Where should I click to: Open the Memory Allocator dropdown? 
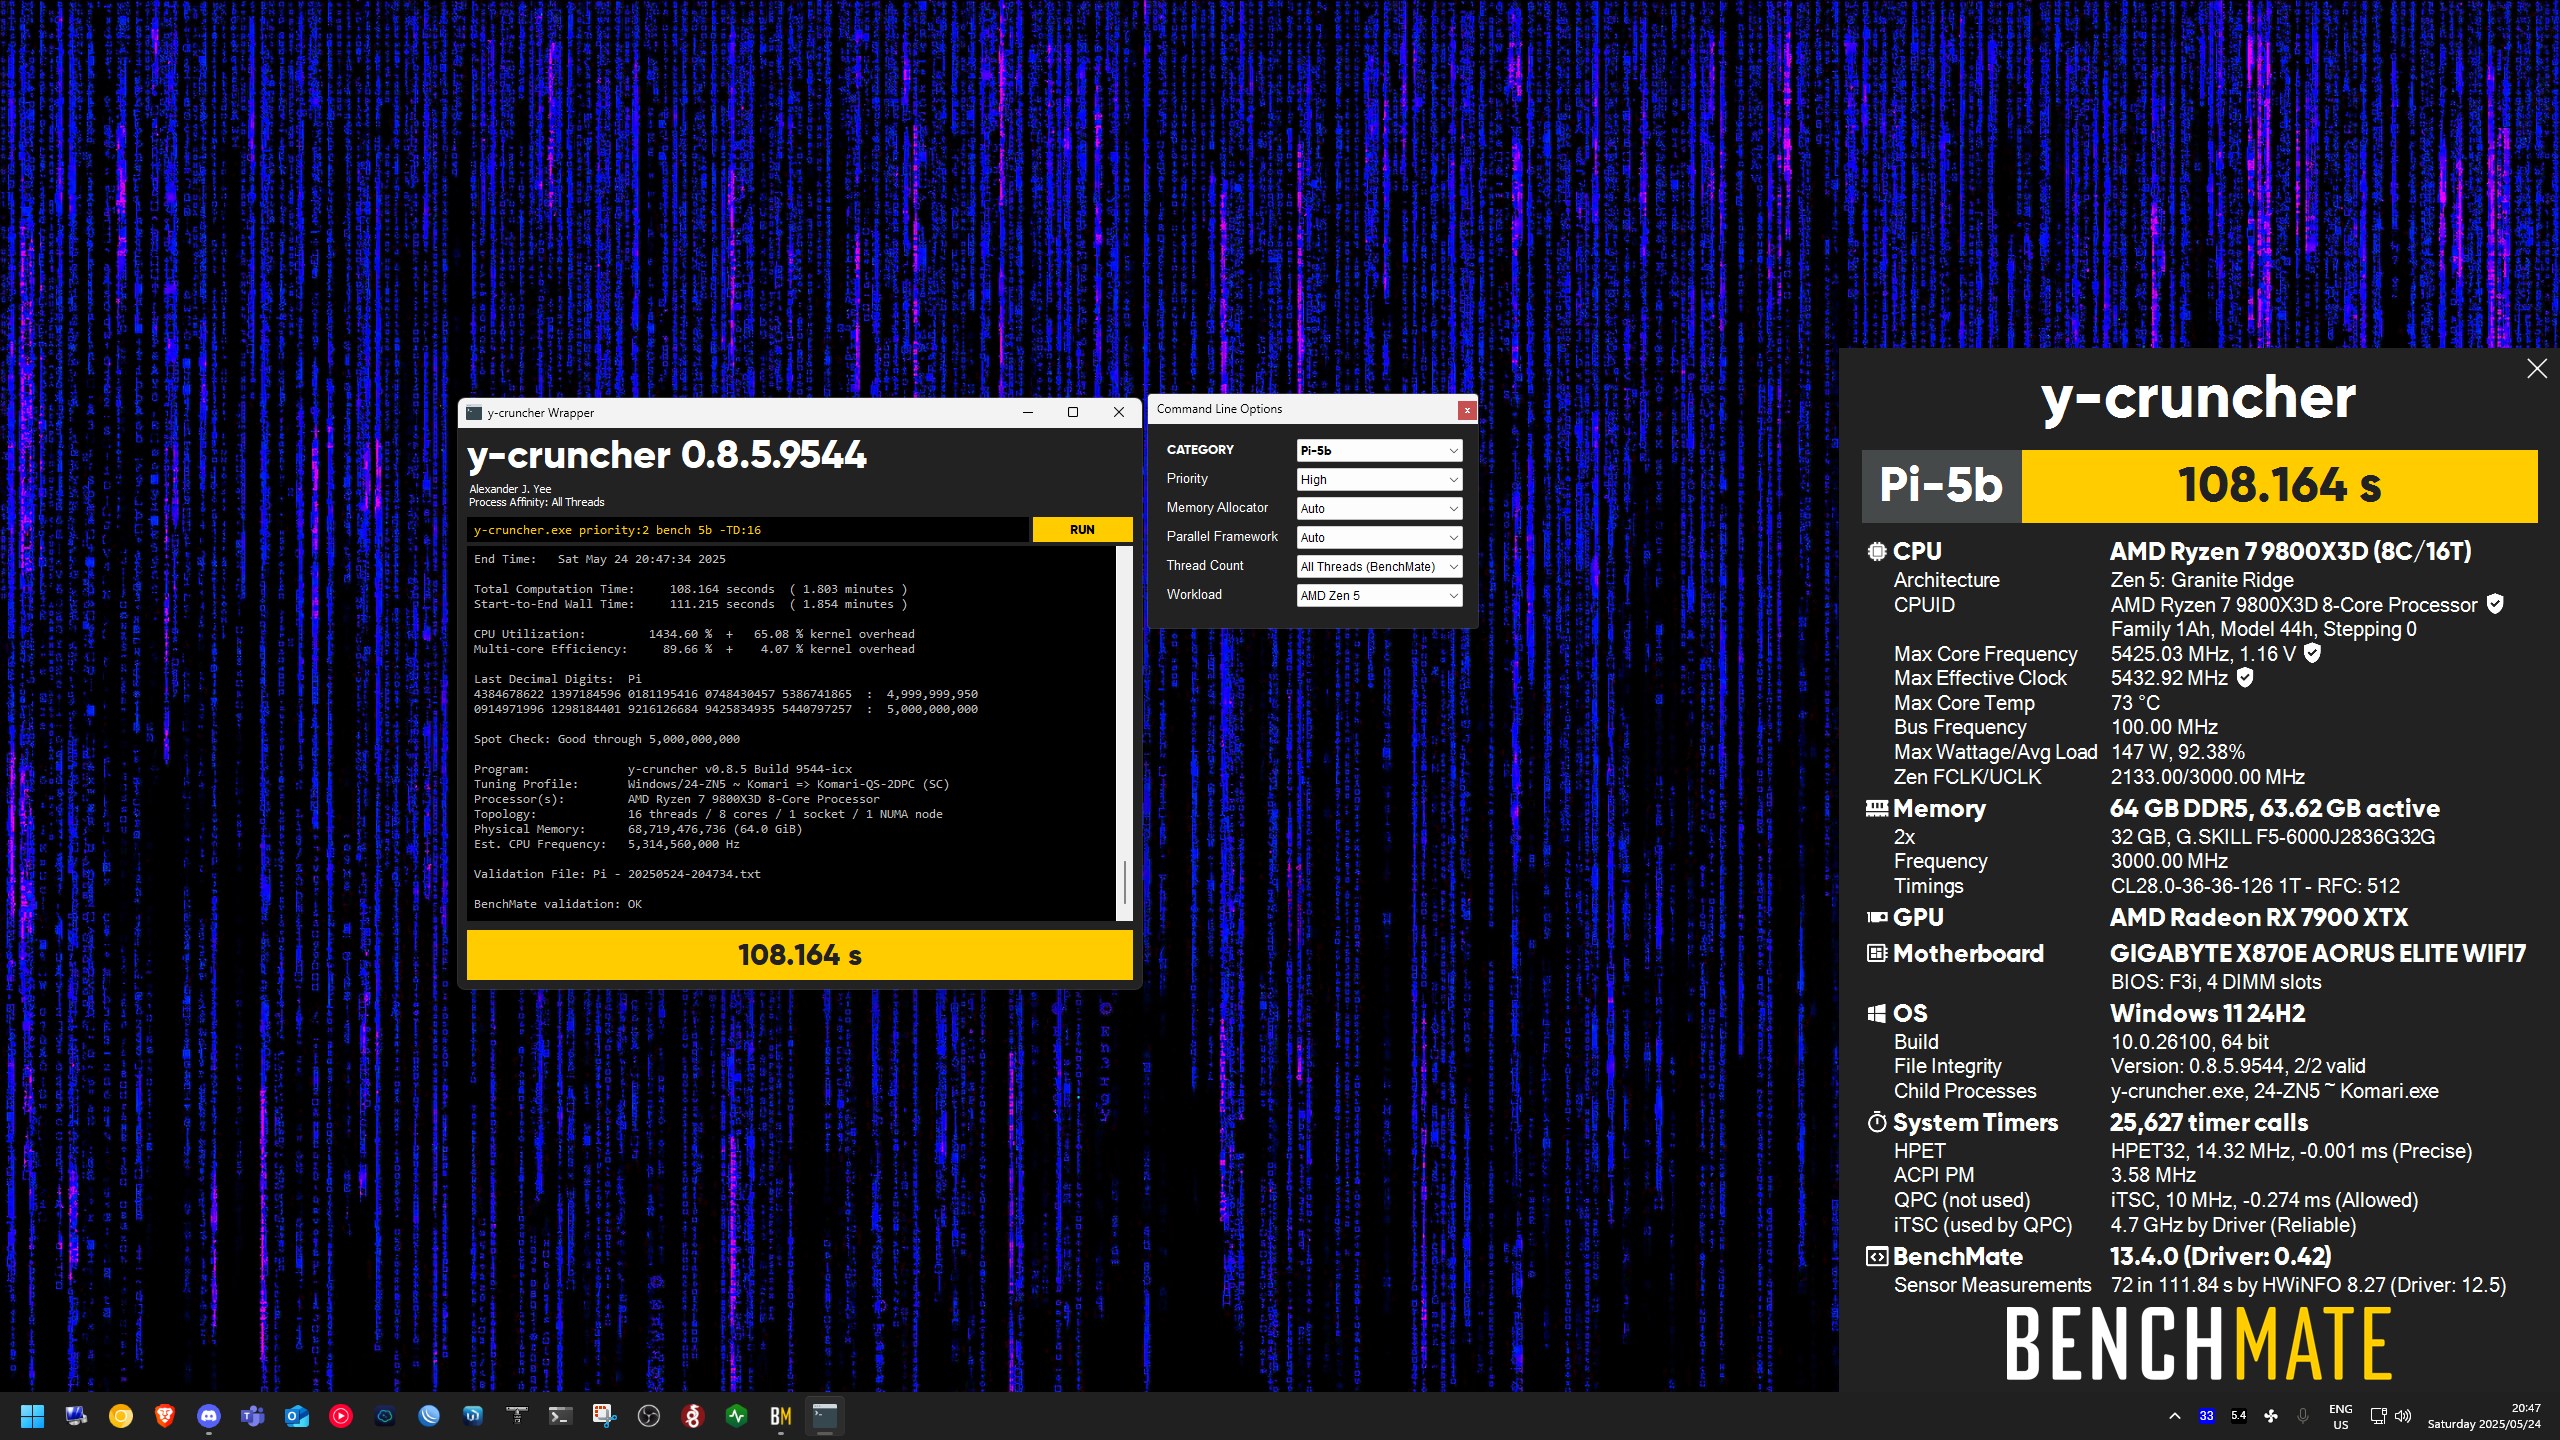point(1379,509)
